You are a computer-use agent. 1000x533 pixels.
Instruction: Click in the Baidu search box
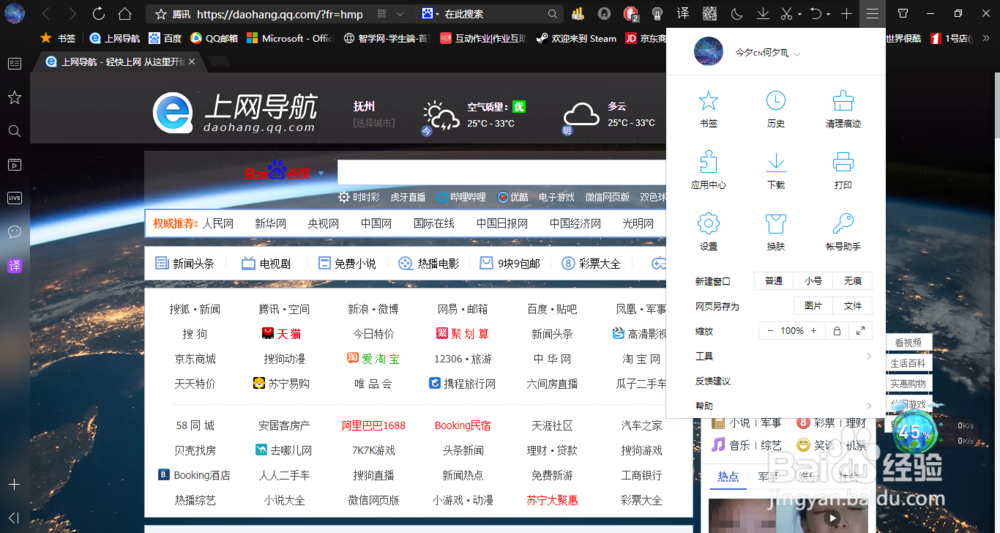click(x=501, y=173)
